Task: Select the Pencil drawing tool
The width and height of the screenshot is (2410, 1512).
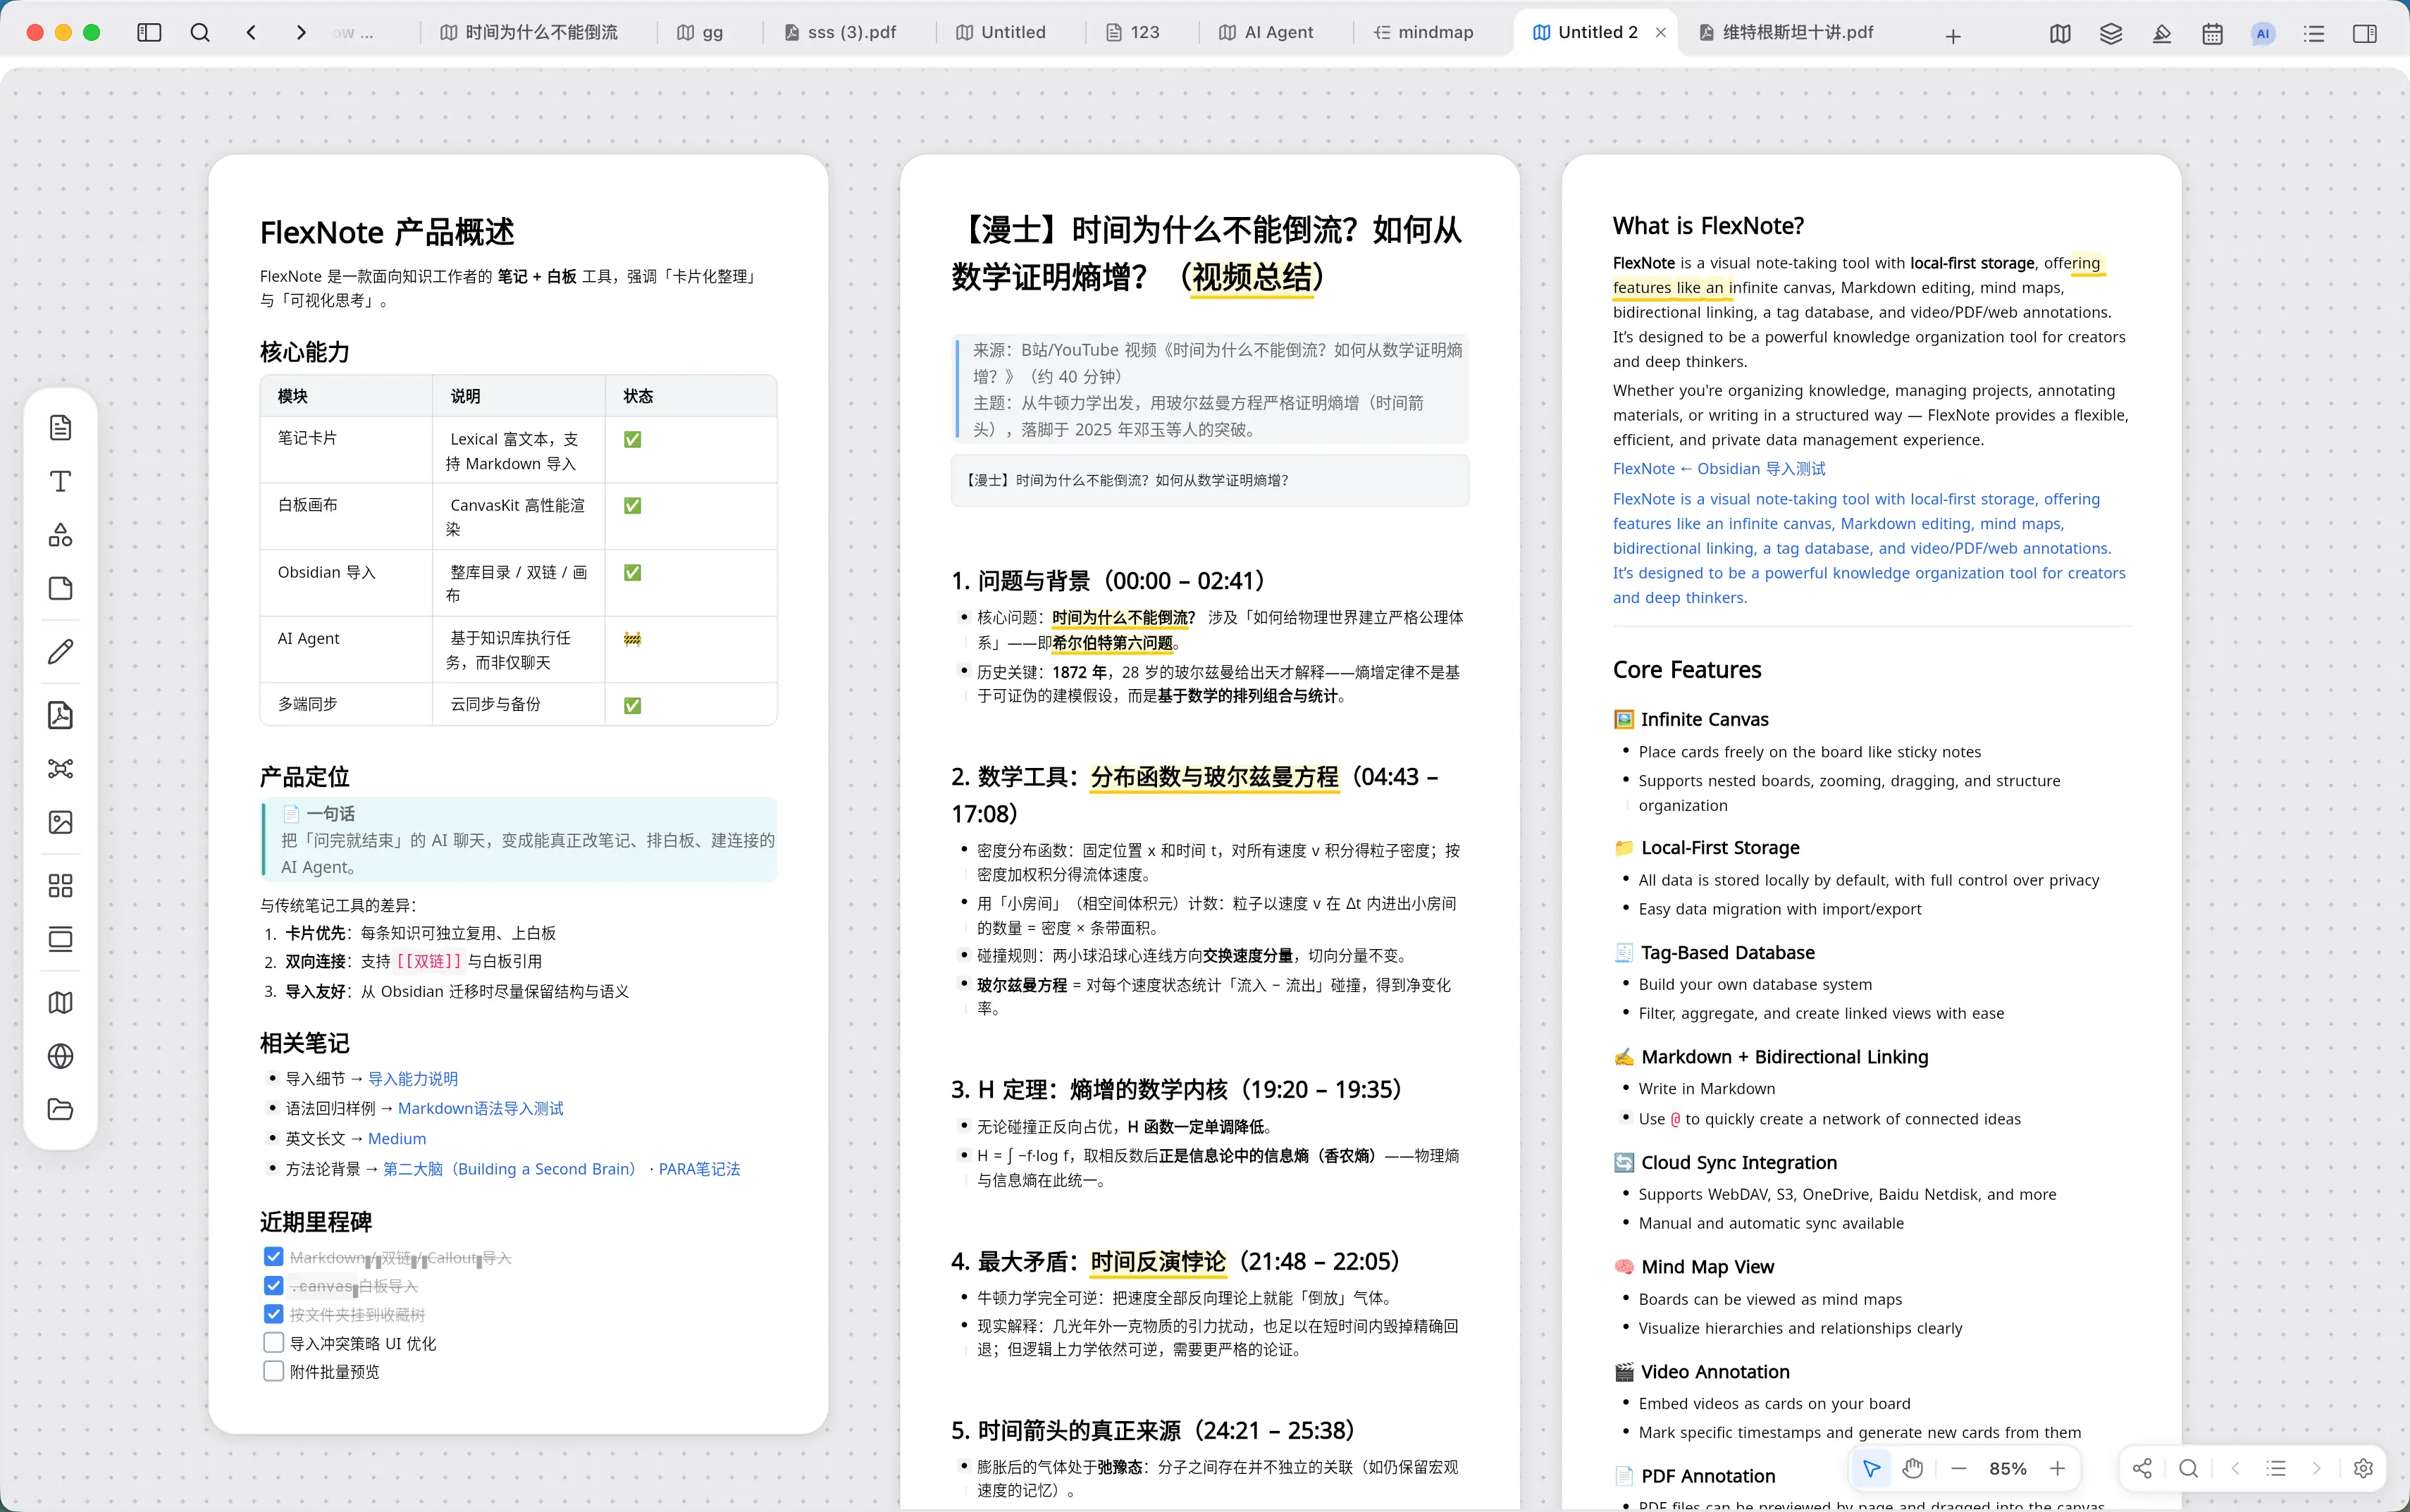Action: coord(61,652)
